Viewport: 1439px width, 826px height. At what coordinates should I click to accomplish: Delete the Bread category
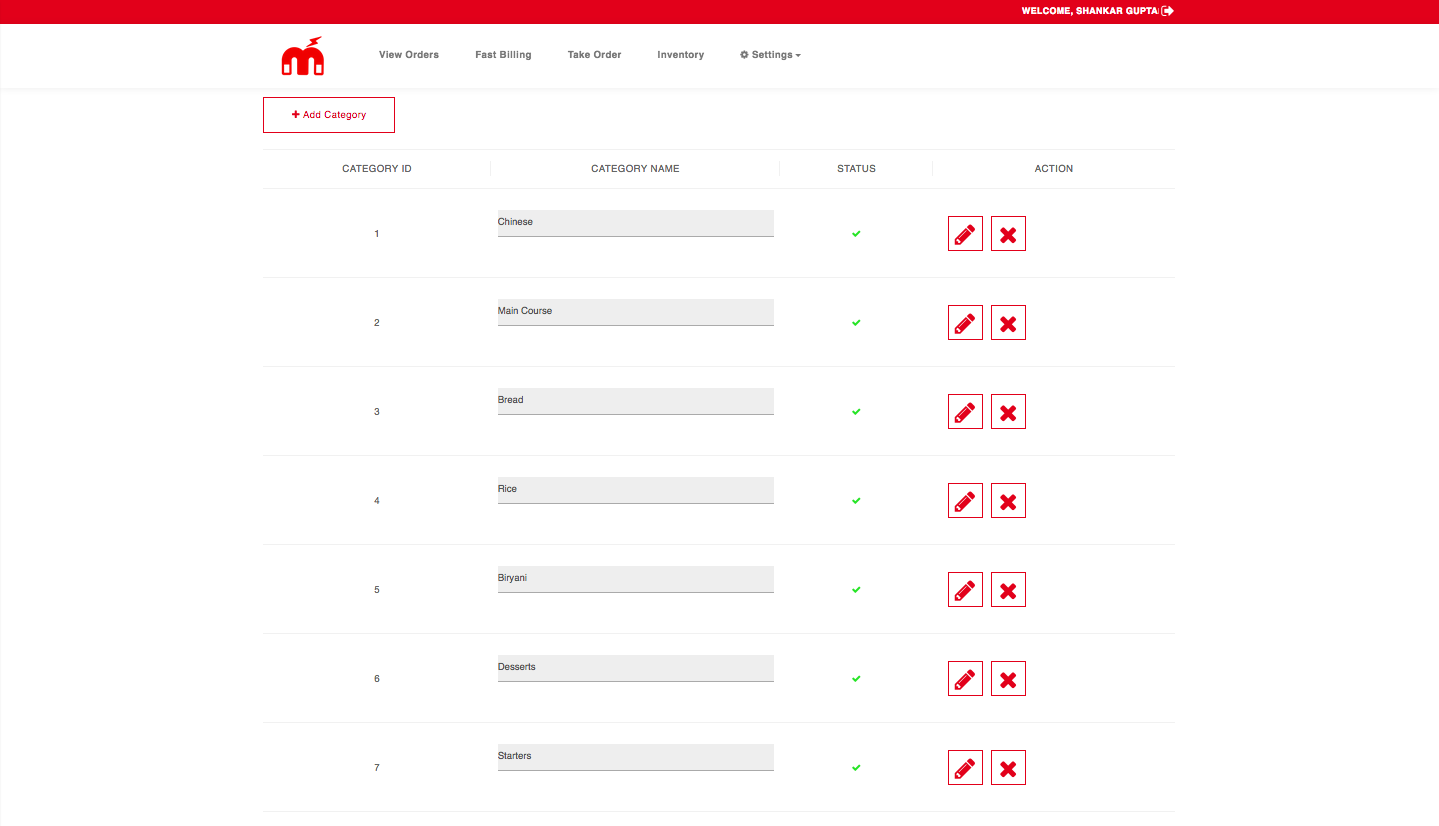coord(1008,412)
